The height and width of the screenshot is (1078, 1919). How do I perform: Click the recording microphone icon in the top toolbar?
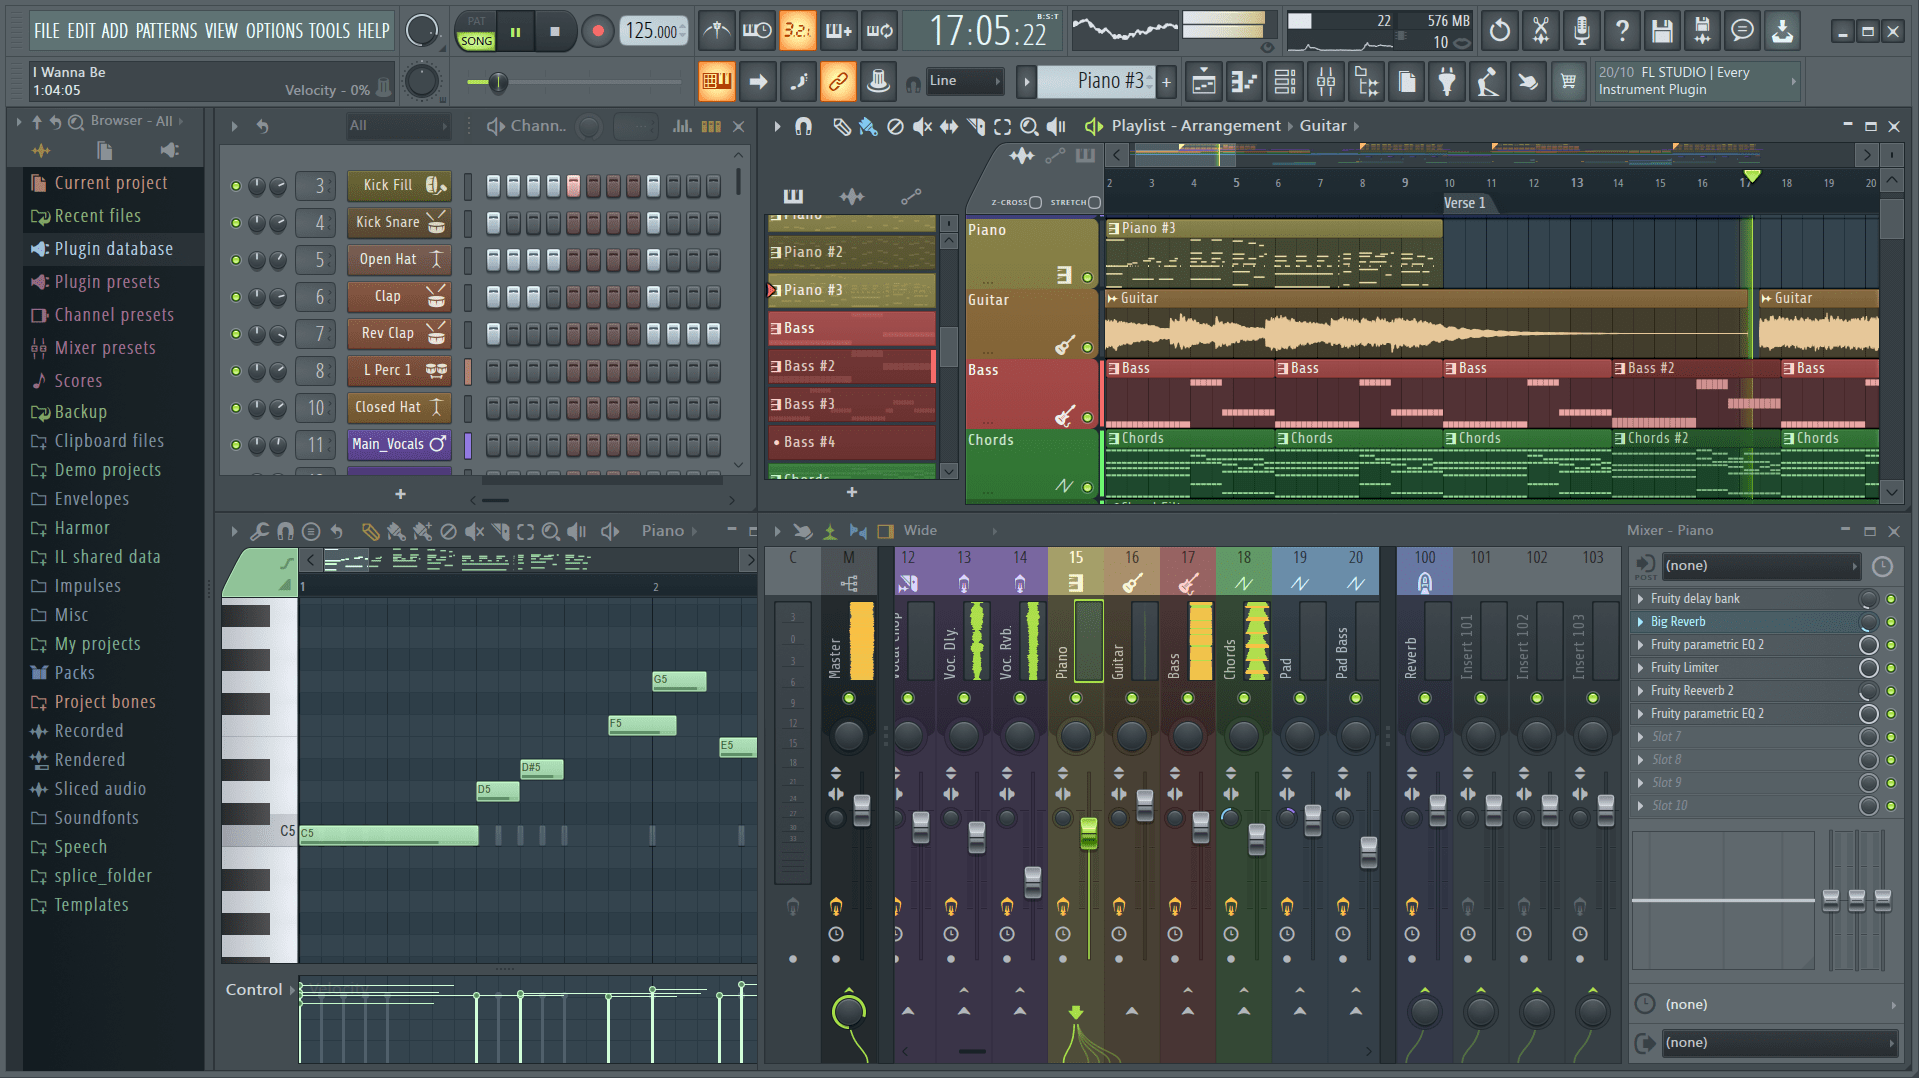click(x=1581, y=30)
